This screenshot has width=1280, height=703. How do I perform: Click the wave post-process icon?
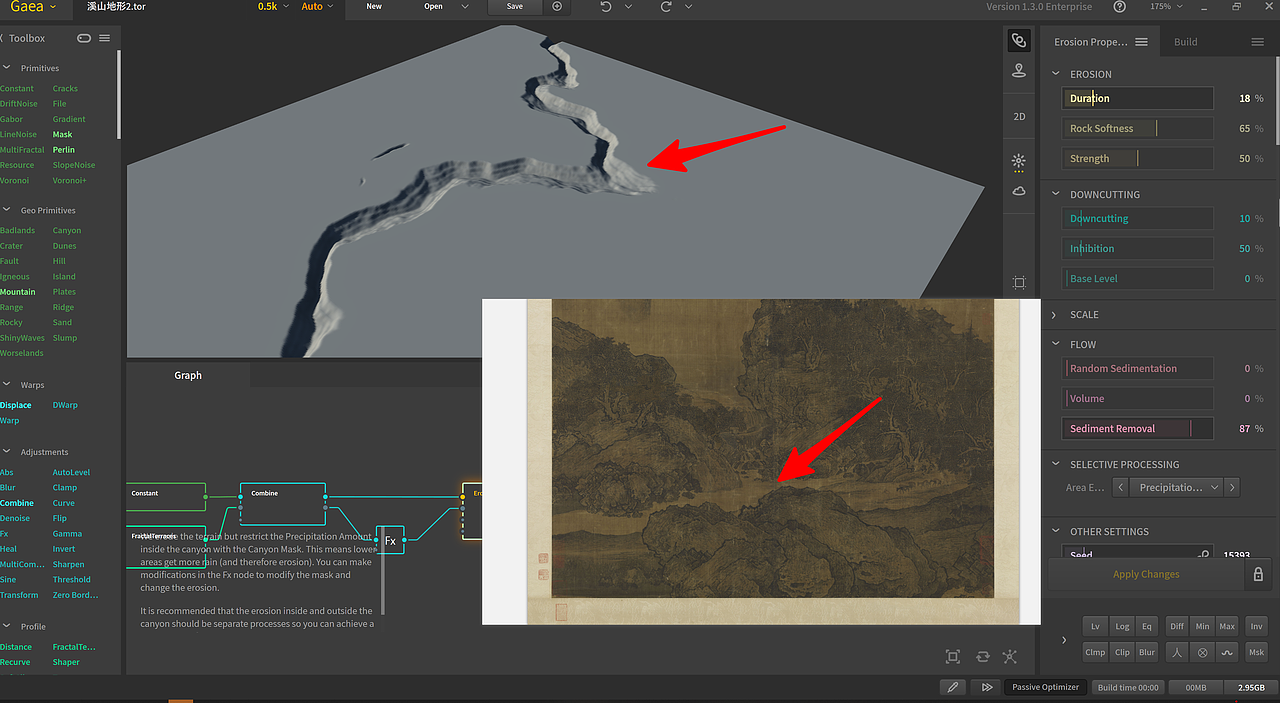click(x=1228, y=652)
